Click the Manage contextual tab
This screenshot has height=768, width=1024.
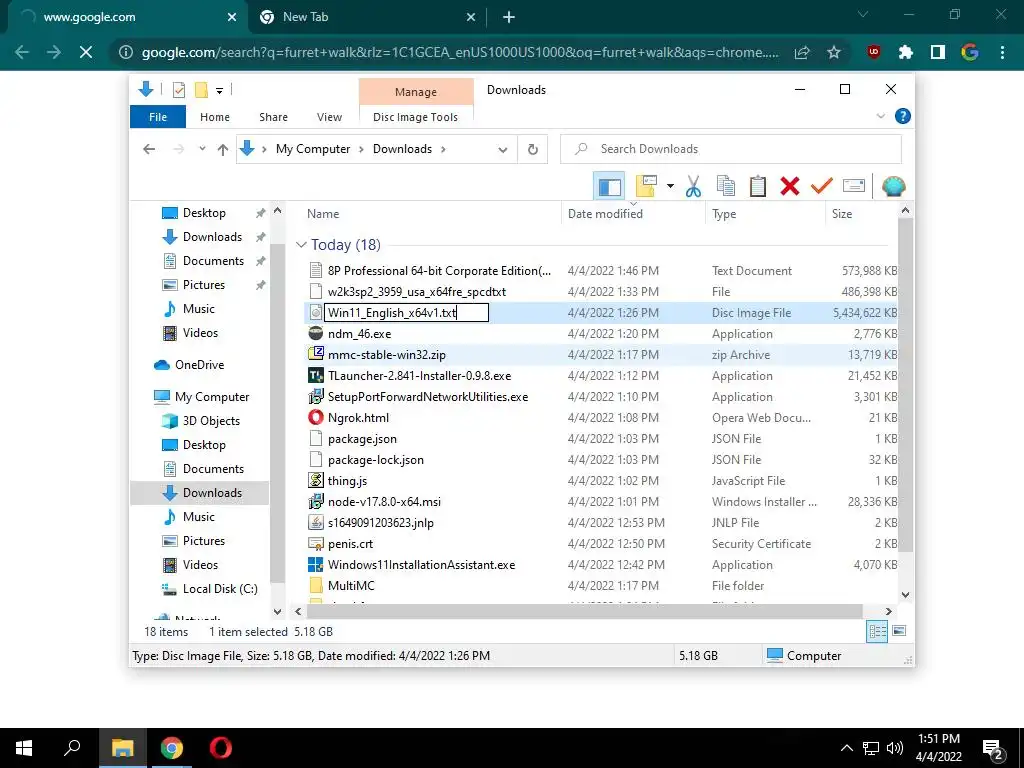point(416,92)
